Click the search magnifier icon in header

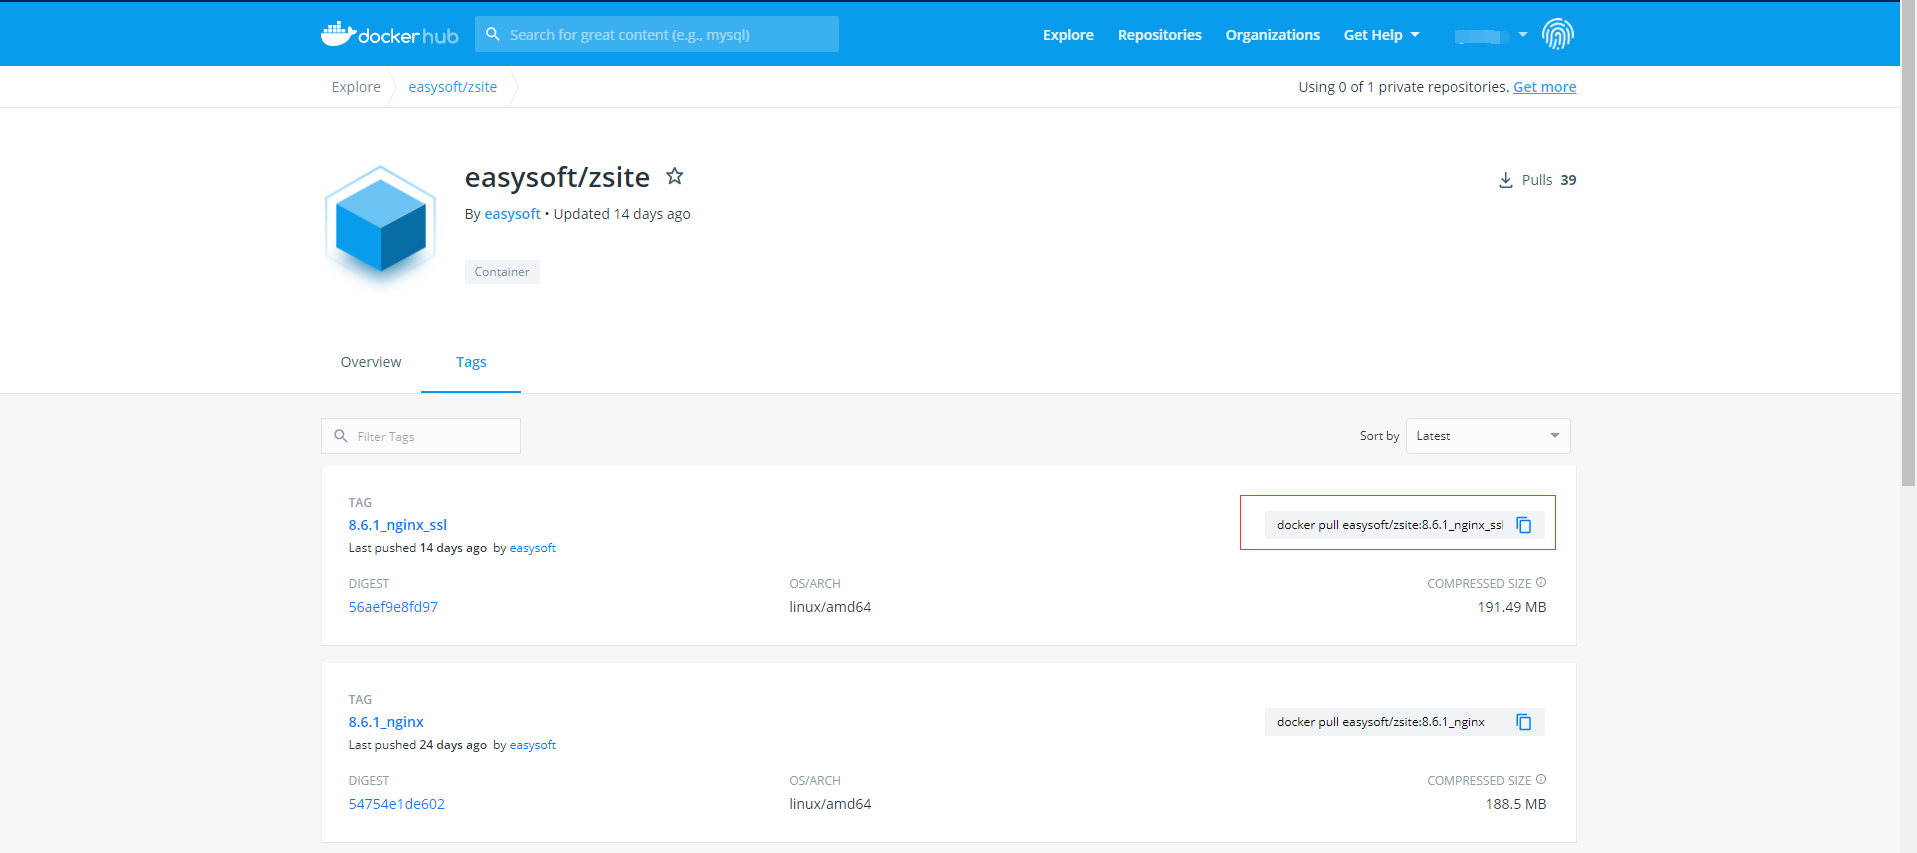click(x=493, y=34)
